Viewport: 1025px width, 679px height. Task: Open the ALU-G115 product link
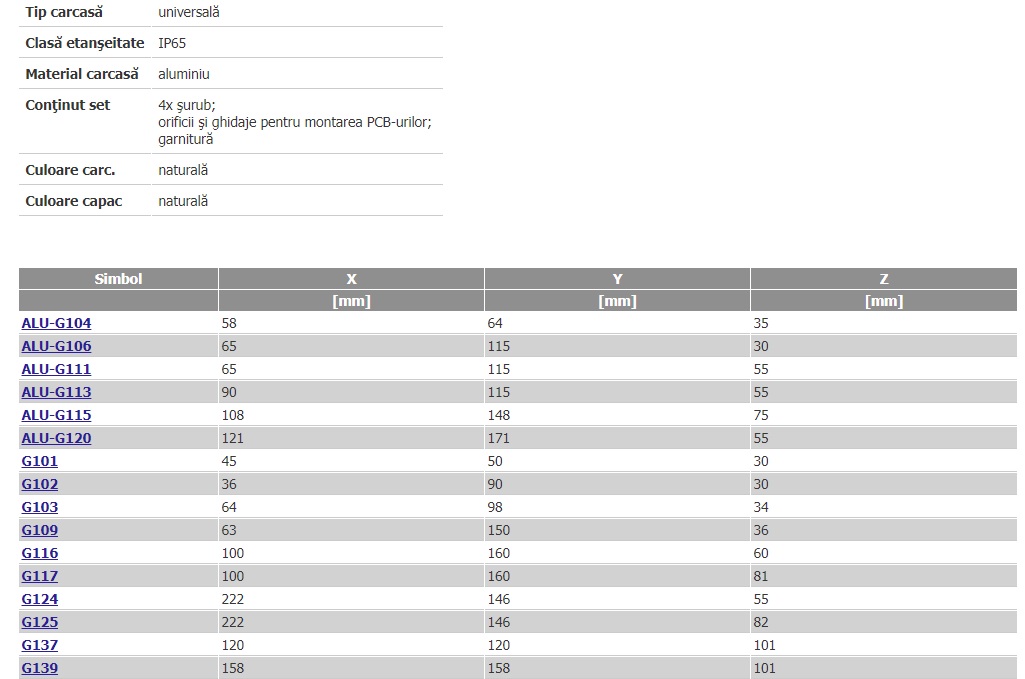coord(56,415)
